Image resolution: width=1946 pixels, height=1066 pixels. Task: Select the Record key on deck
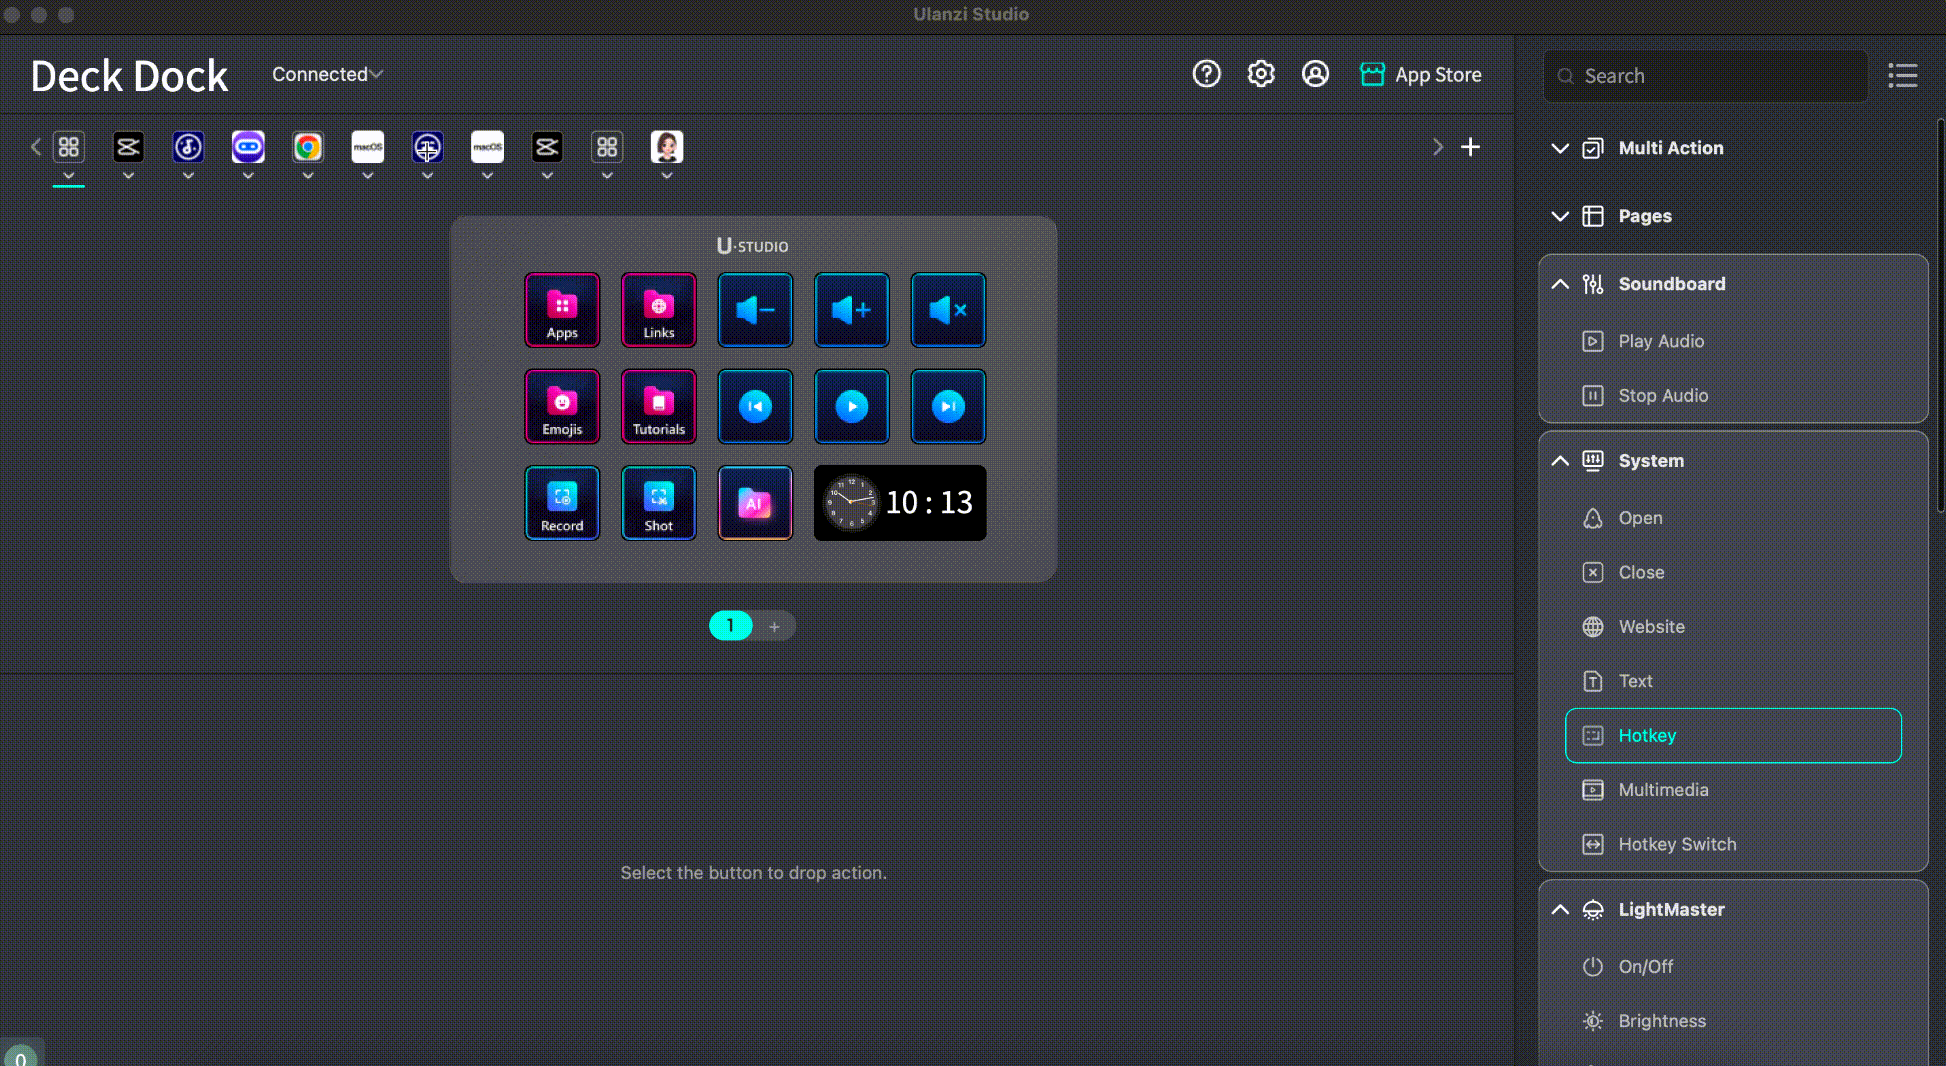point(562,503)
